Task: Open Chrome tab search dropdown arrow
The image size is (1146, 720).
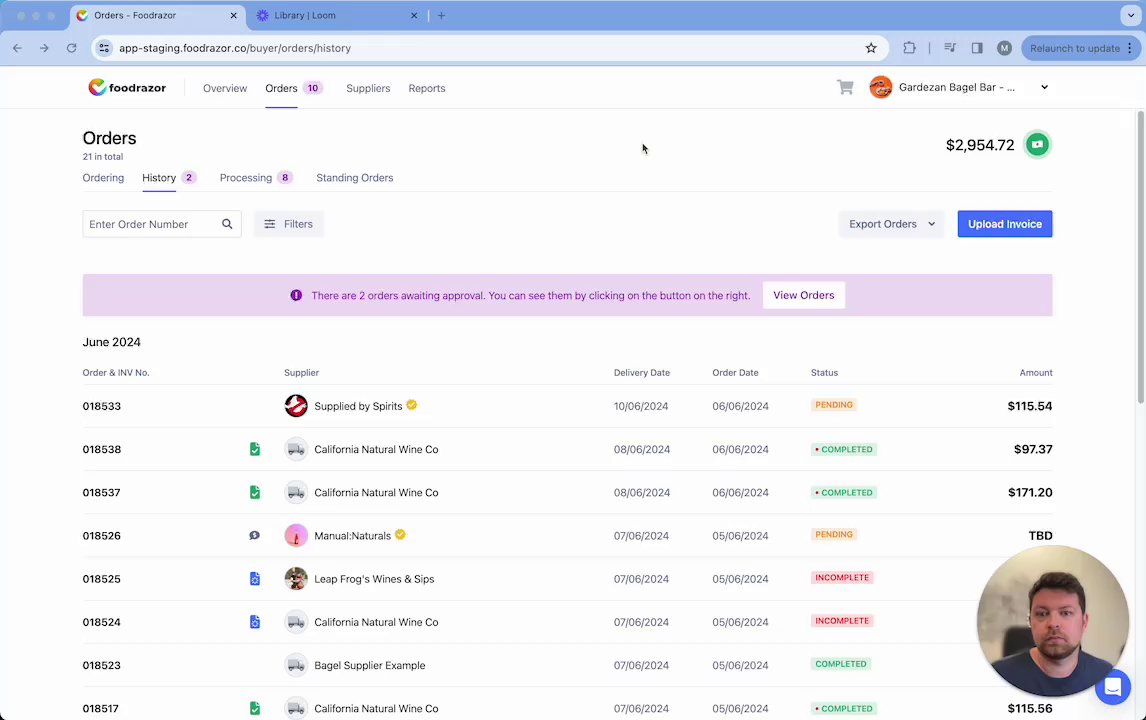Action: tap(1131, 15)
